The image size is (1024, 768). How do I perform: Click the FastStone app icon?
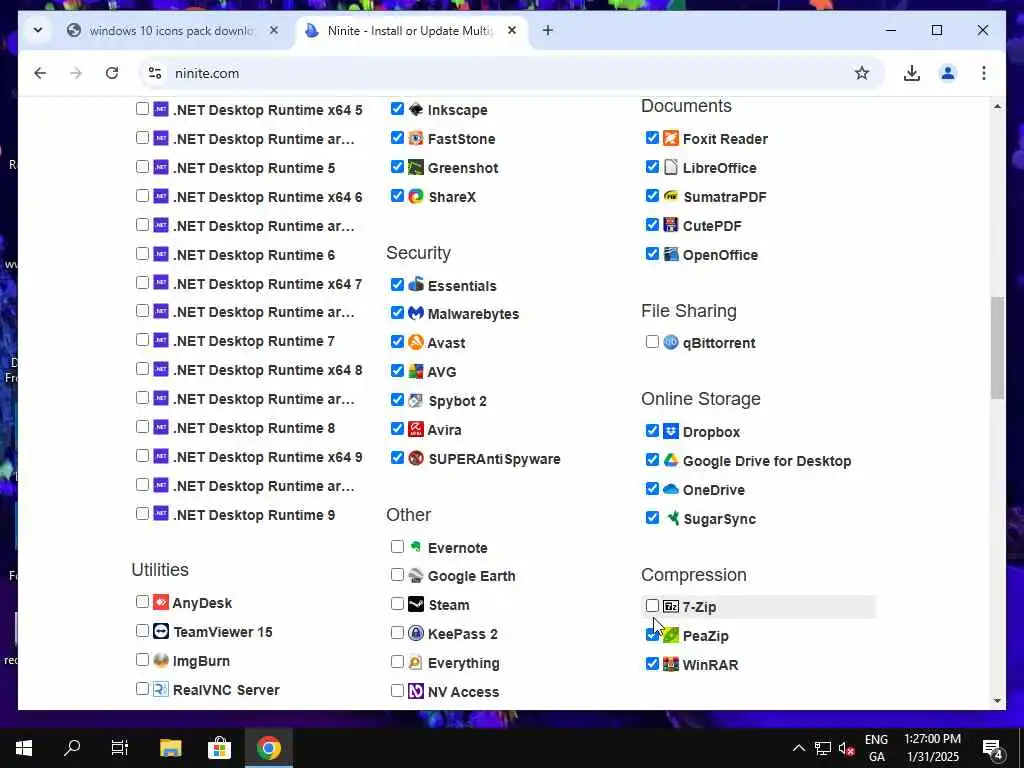416,138
